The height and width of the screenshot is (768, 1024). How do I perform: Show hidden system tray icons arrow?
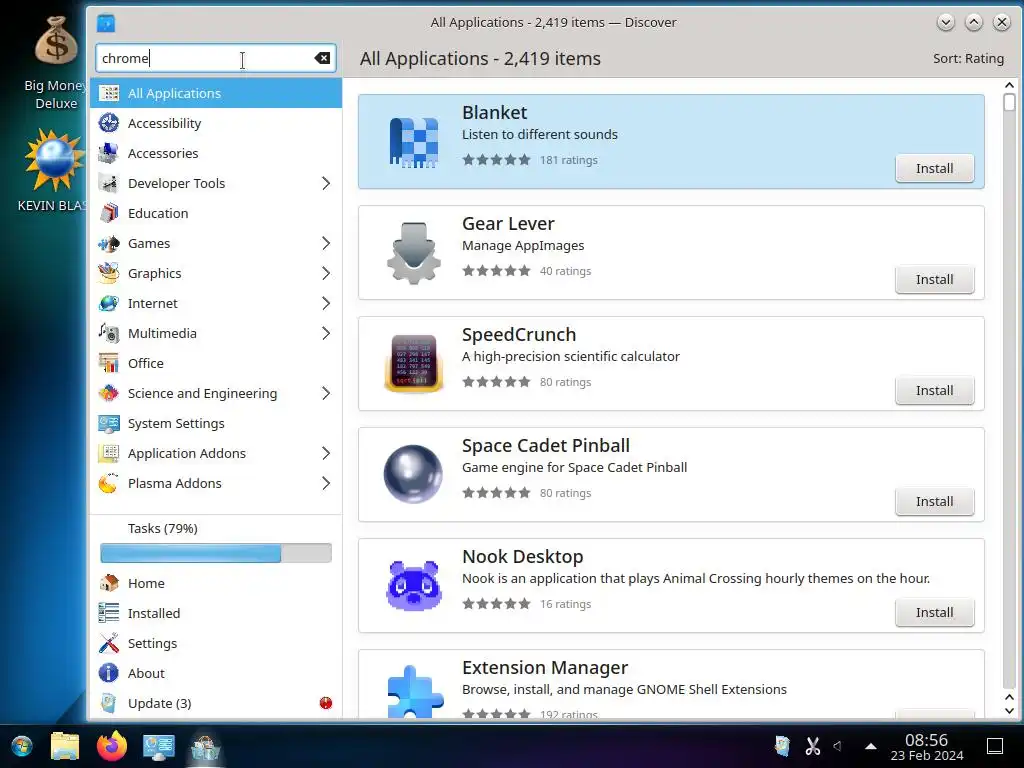pos(871,746)
